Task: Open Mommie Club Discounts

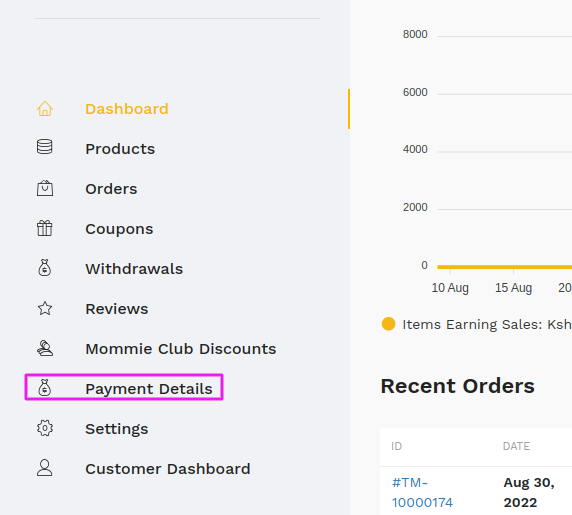Action: [x=181, y=349]
